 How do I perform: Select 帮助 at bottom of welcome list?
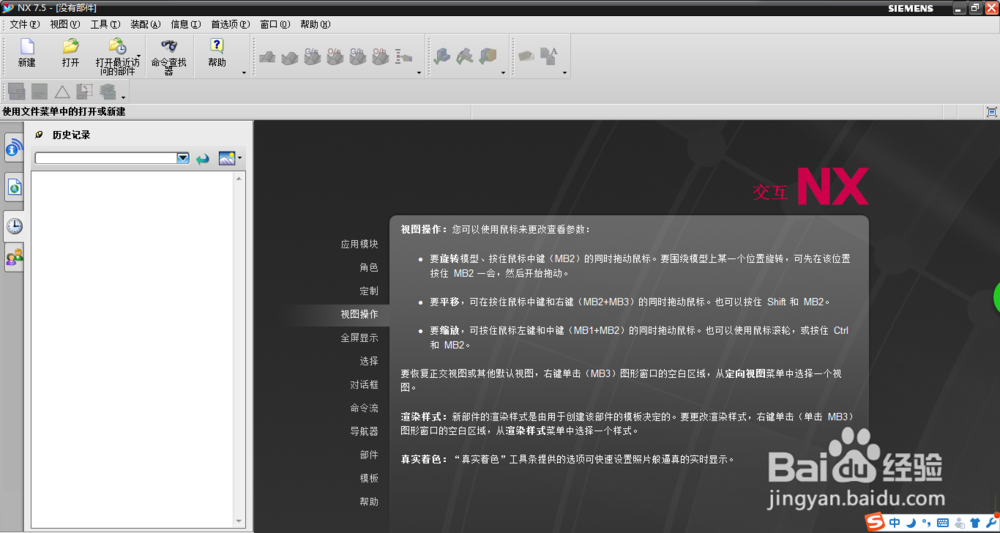point(369,502)
